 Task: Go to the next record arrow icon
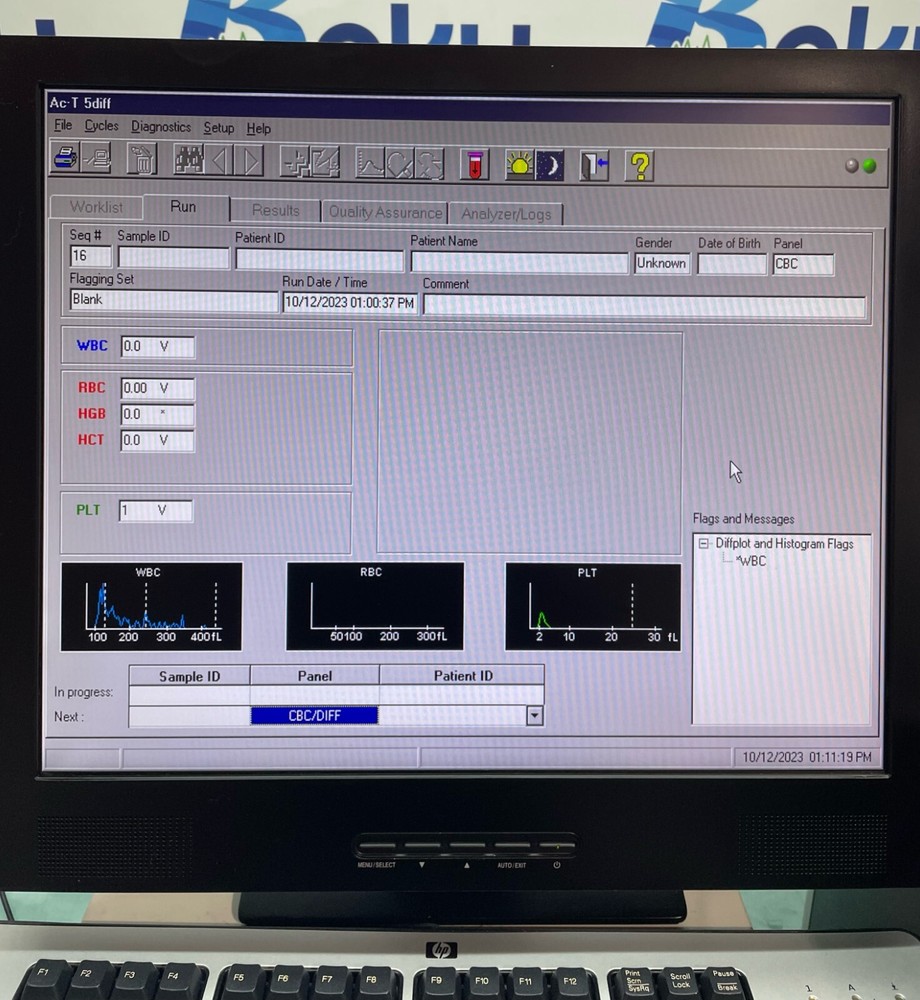pyautogui.click(x=251, y=160)
